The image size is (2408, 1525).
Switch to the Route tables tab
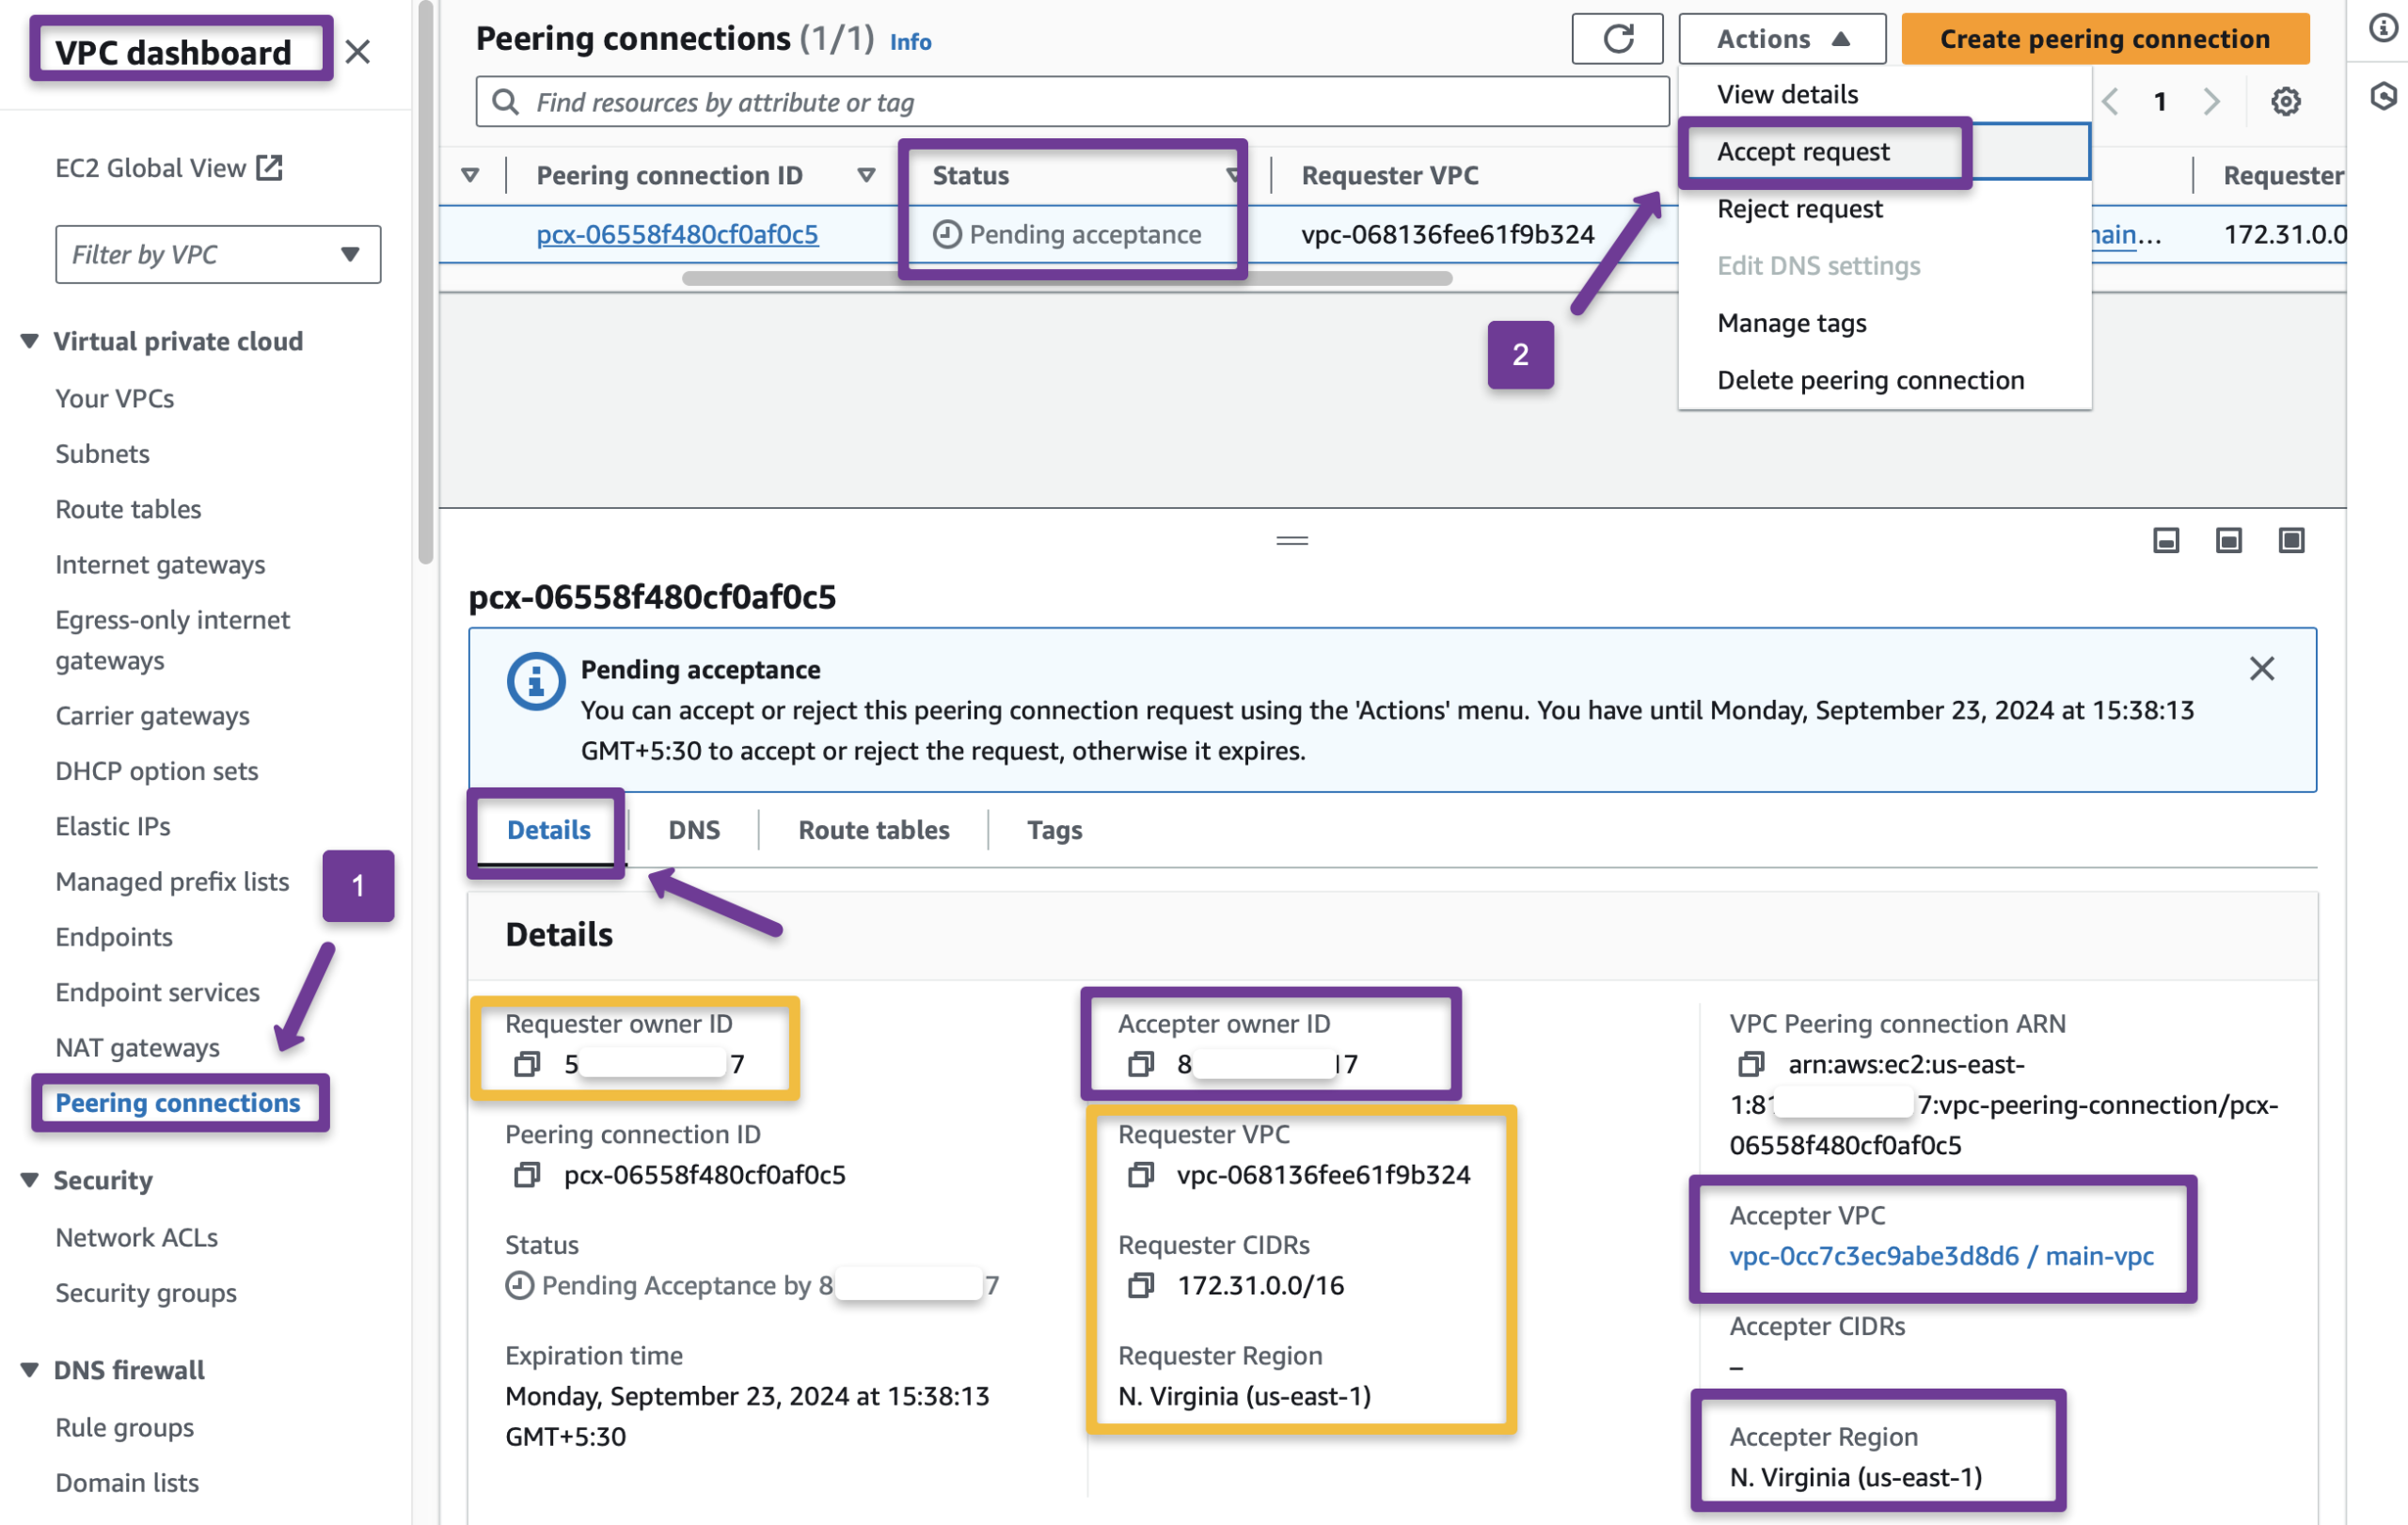point(872,829)
